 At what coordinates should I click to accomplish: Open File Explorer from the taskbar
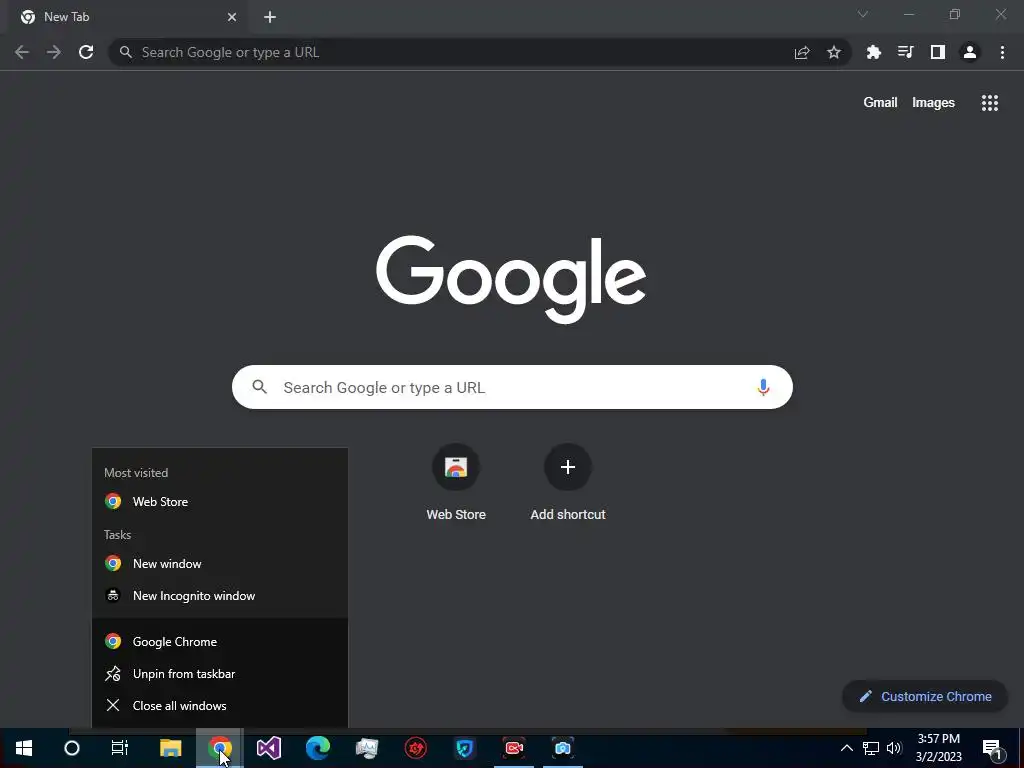coord(170,748)
